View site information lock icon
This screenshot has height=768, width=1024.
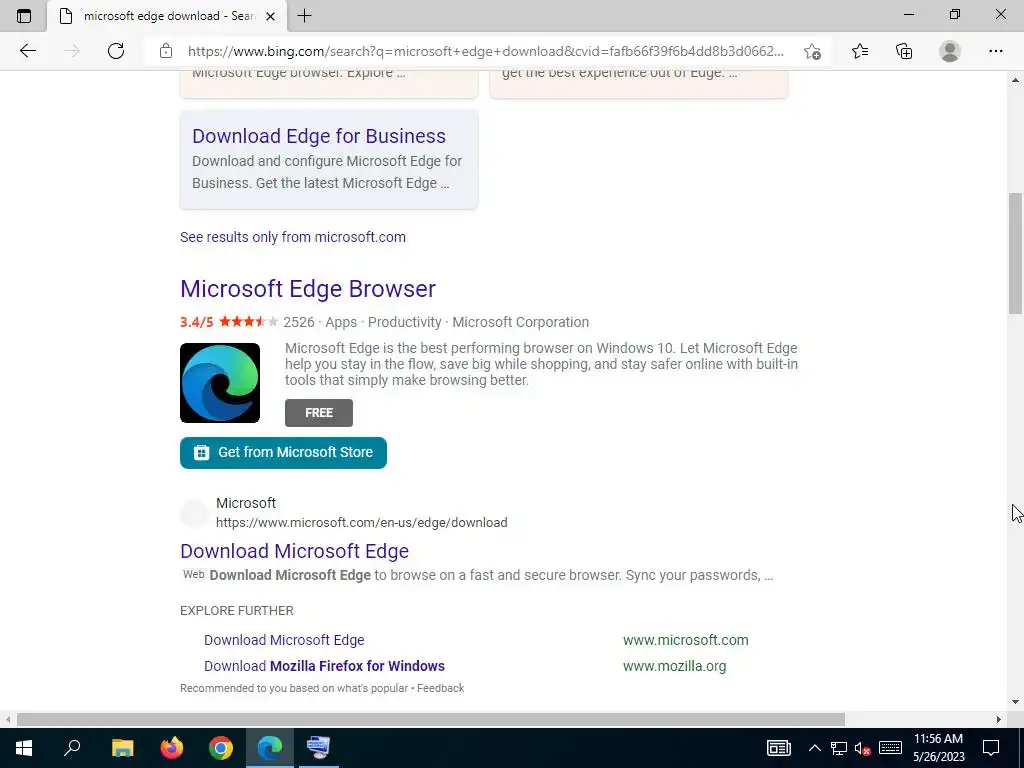coord(166,51)
